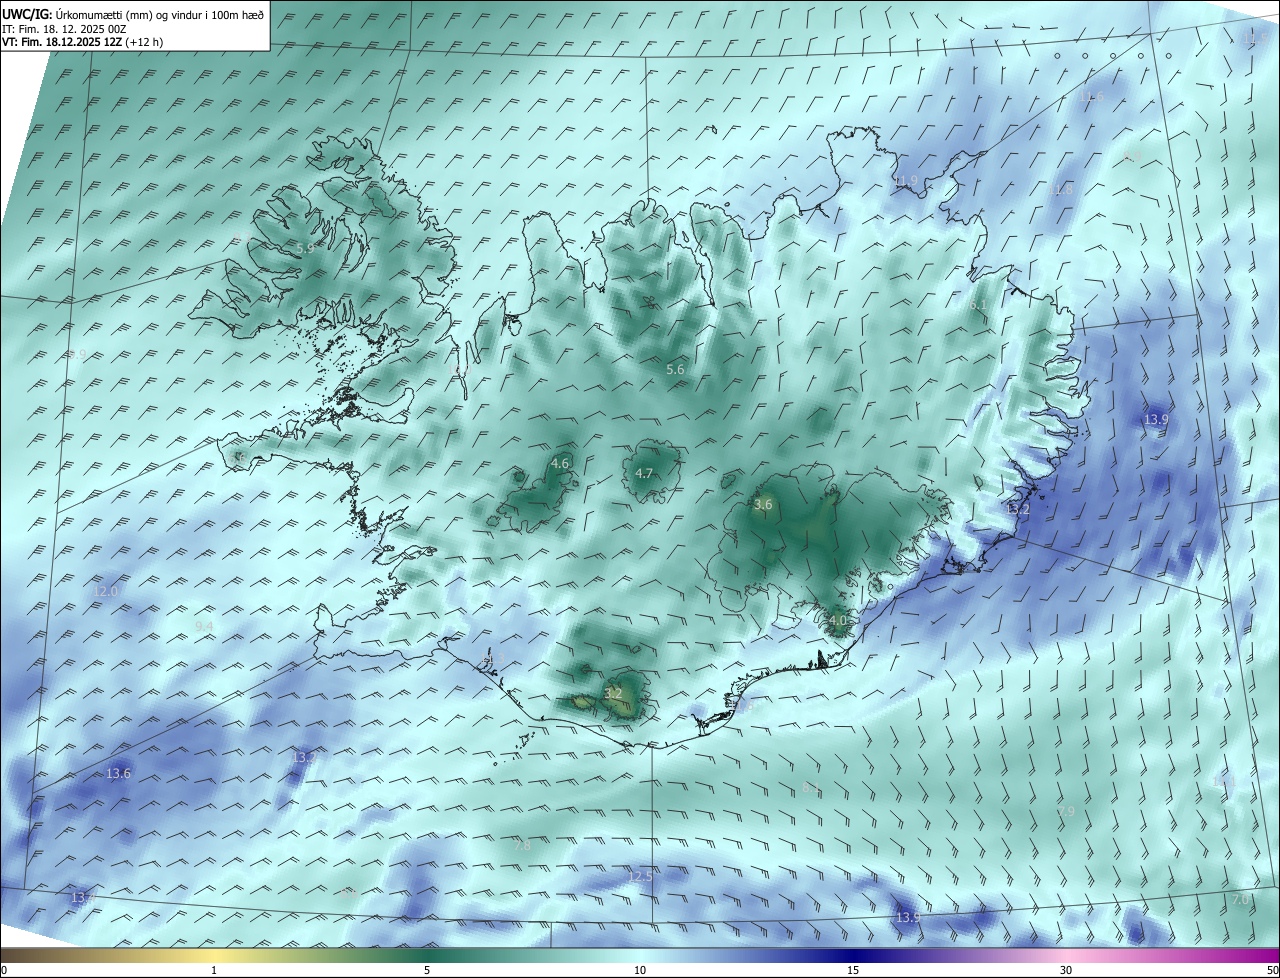Click the 3.6 value label
1280x978 pixels.
click(x=763, y=505)
